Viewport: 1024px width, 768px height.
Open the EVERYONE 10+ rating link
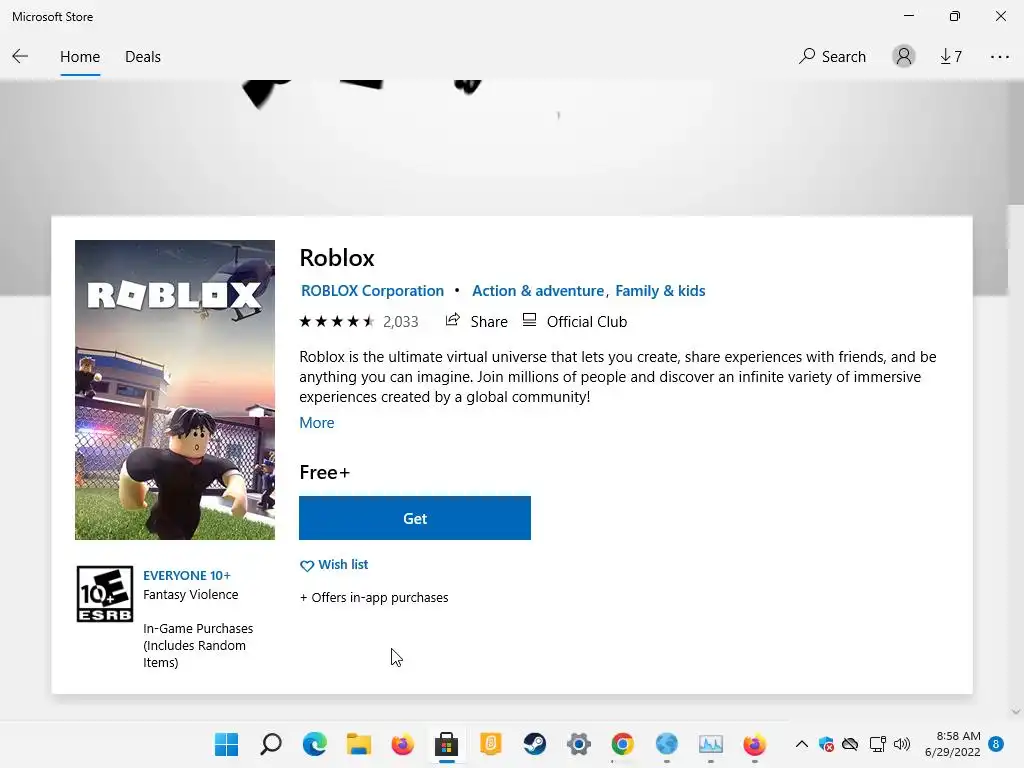[x=187, y=575]
